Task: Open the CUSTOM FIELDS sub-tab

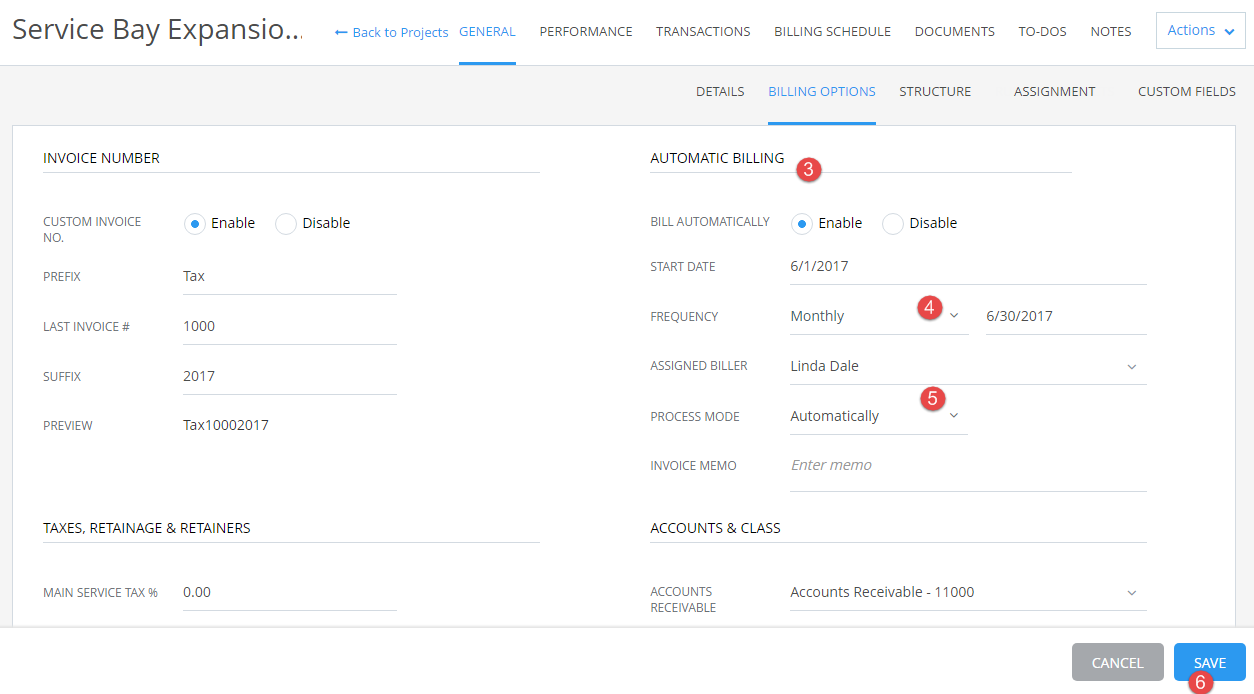Action: tap(1187, 91)
